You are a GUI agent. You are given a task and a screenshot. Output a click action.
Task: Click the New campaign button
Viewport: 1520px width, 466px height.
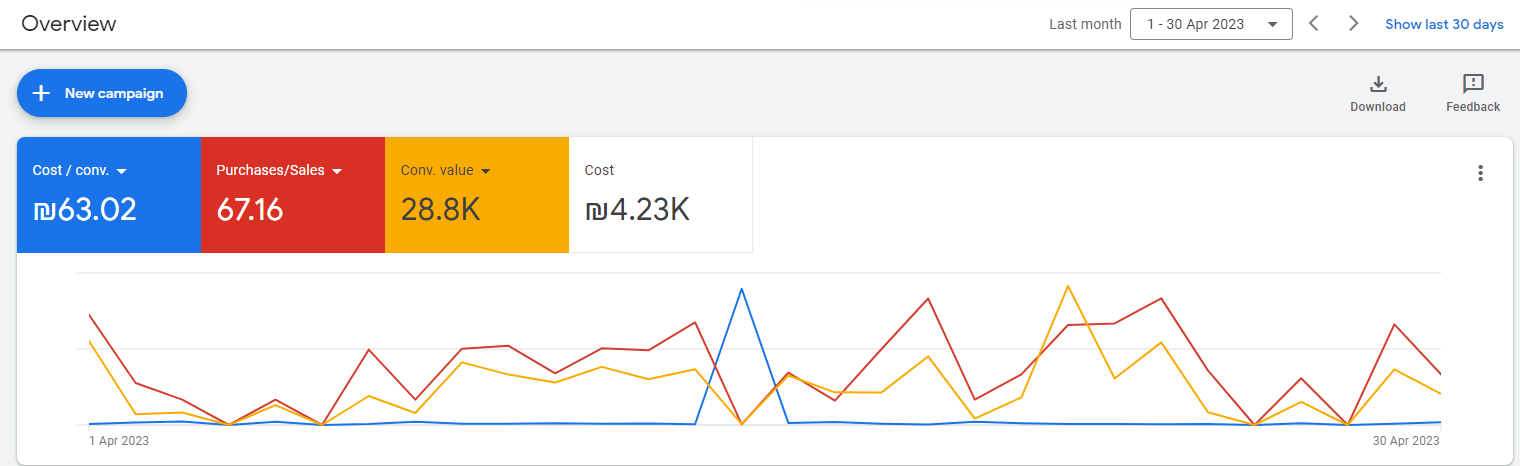click(x=101, y=93)
